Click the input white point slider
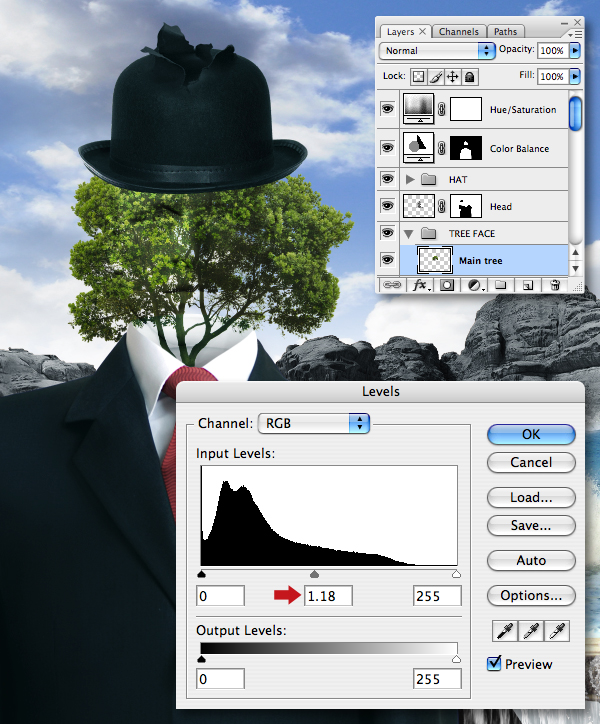Image resolution: width=600 pixels, height=724 pixels. (456, 574)
